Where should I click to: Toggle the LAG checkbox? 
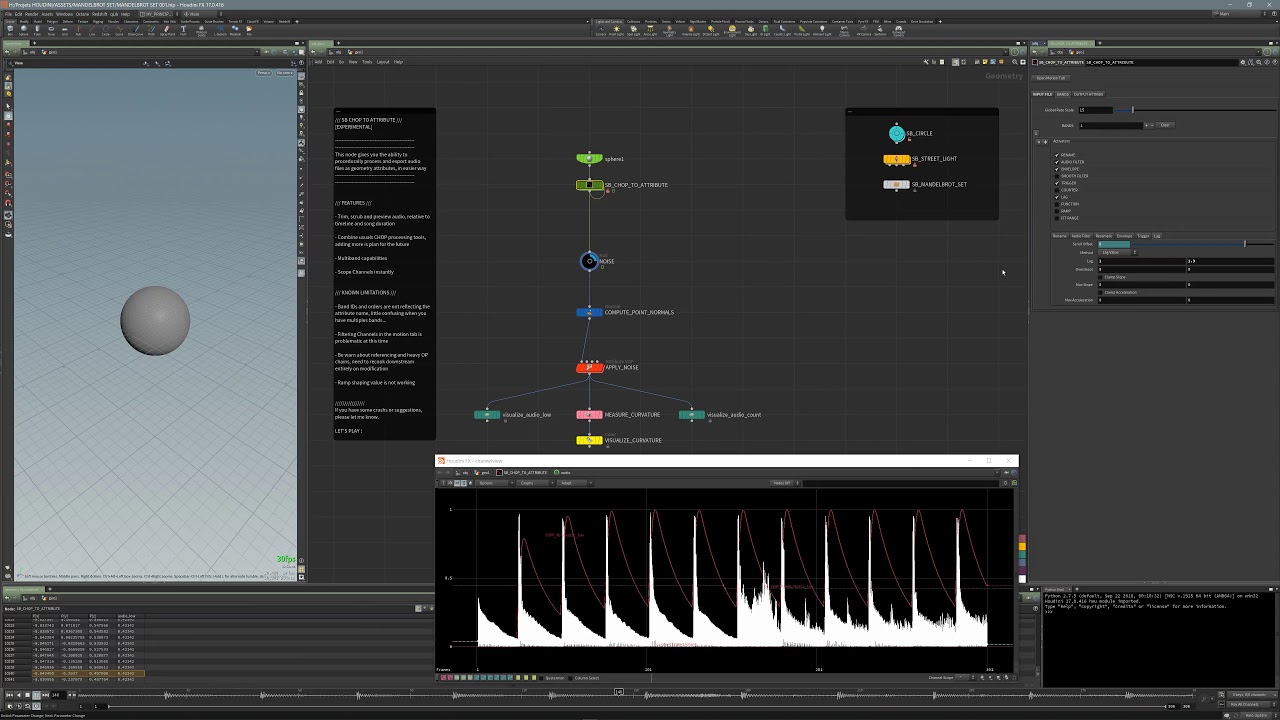tap(1057, 197)
